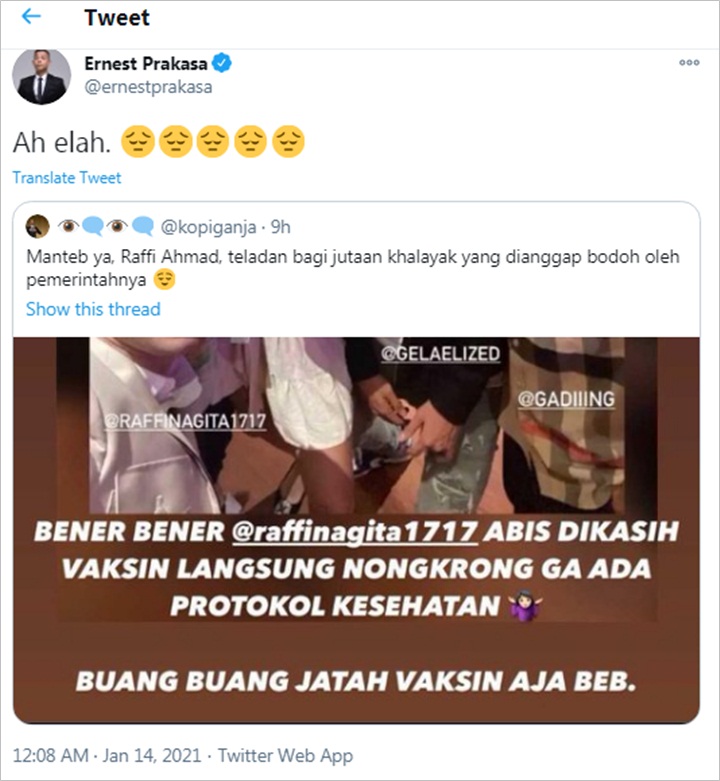Click the back arrow icon

[x=31, y=16]
